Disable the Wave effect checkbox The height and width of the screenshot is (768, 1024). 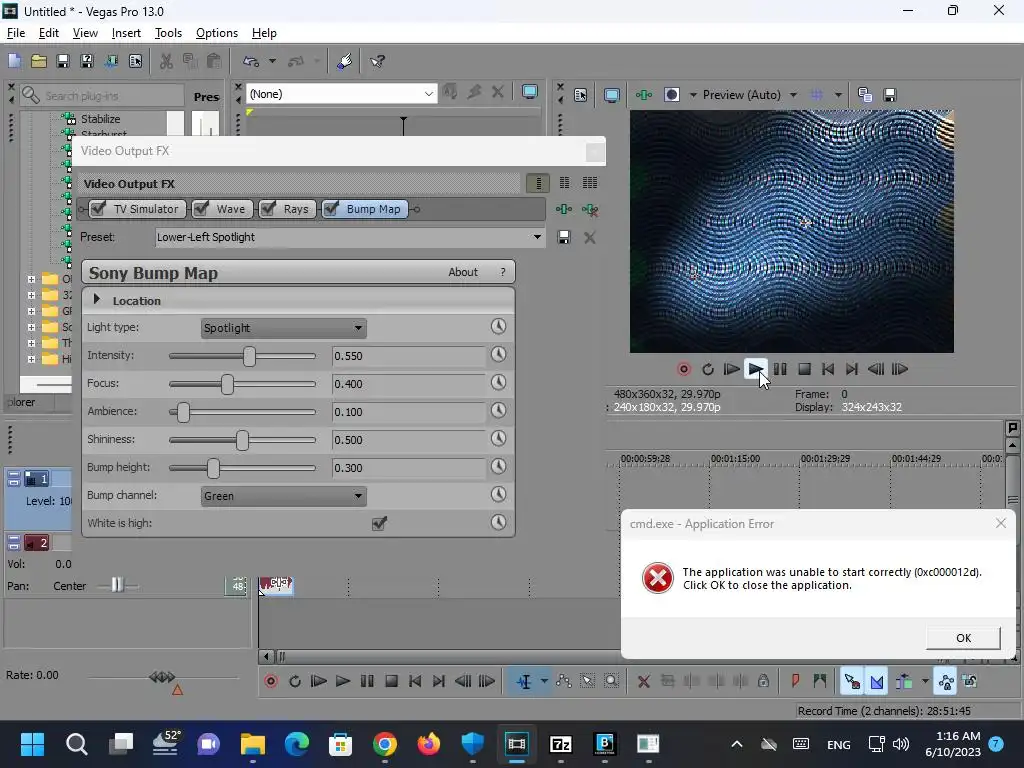tap(201, 209)
